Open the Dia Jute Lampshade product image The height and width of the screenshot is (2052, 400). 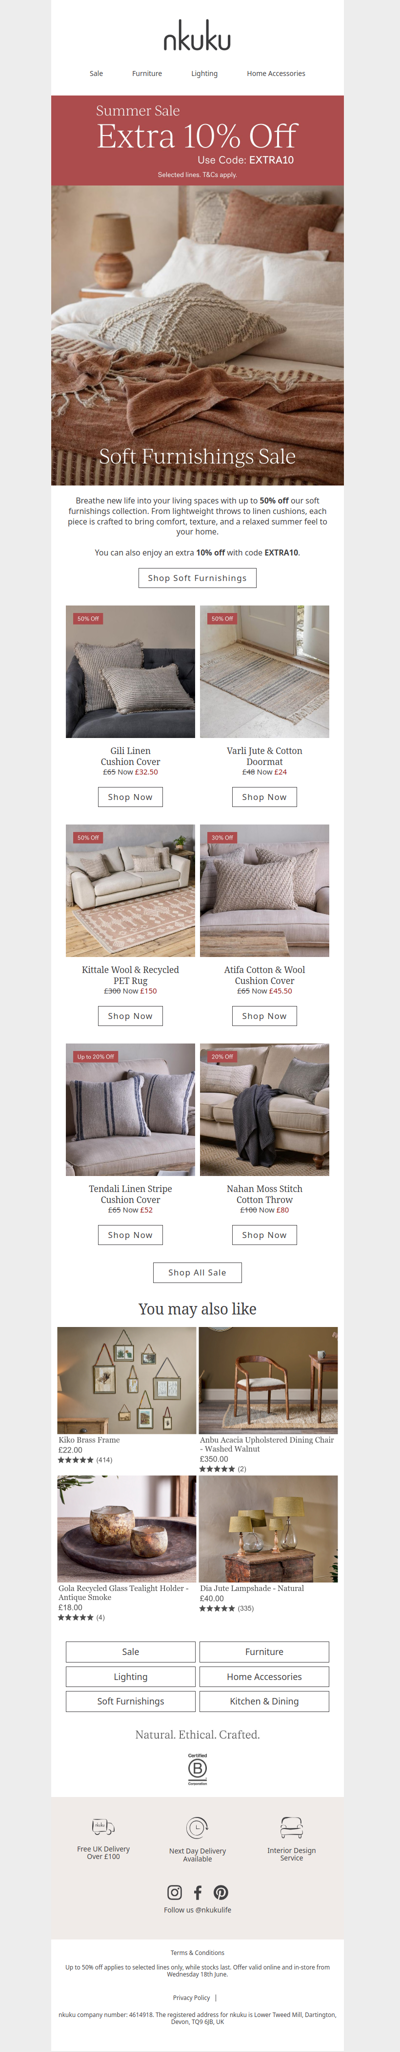point(269,1529)
